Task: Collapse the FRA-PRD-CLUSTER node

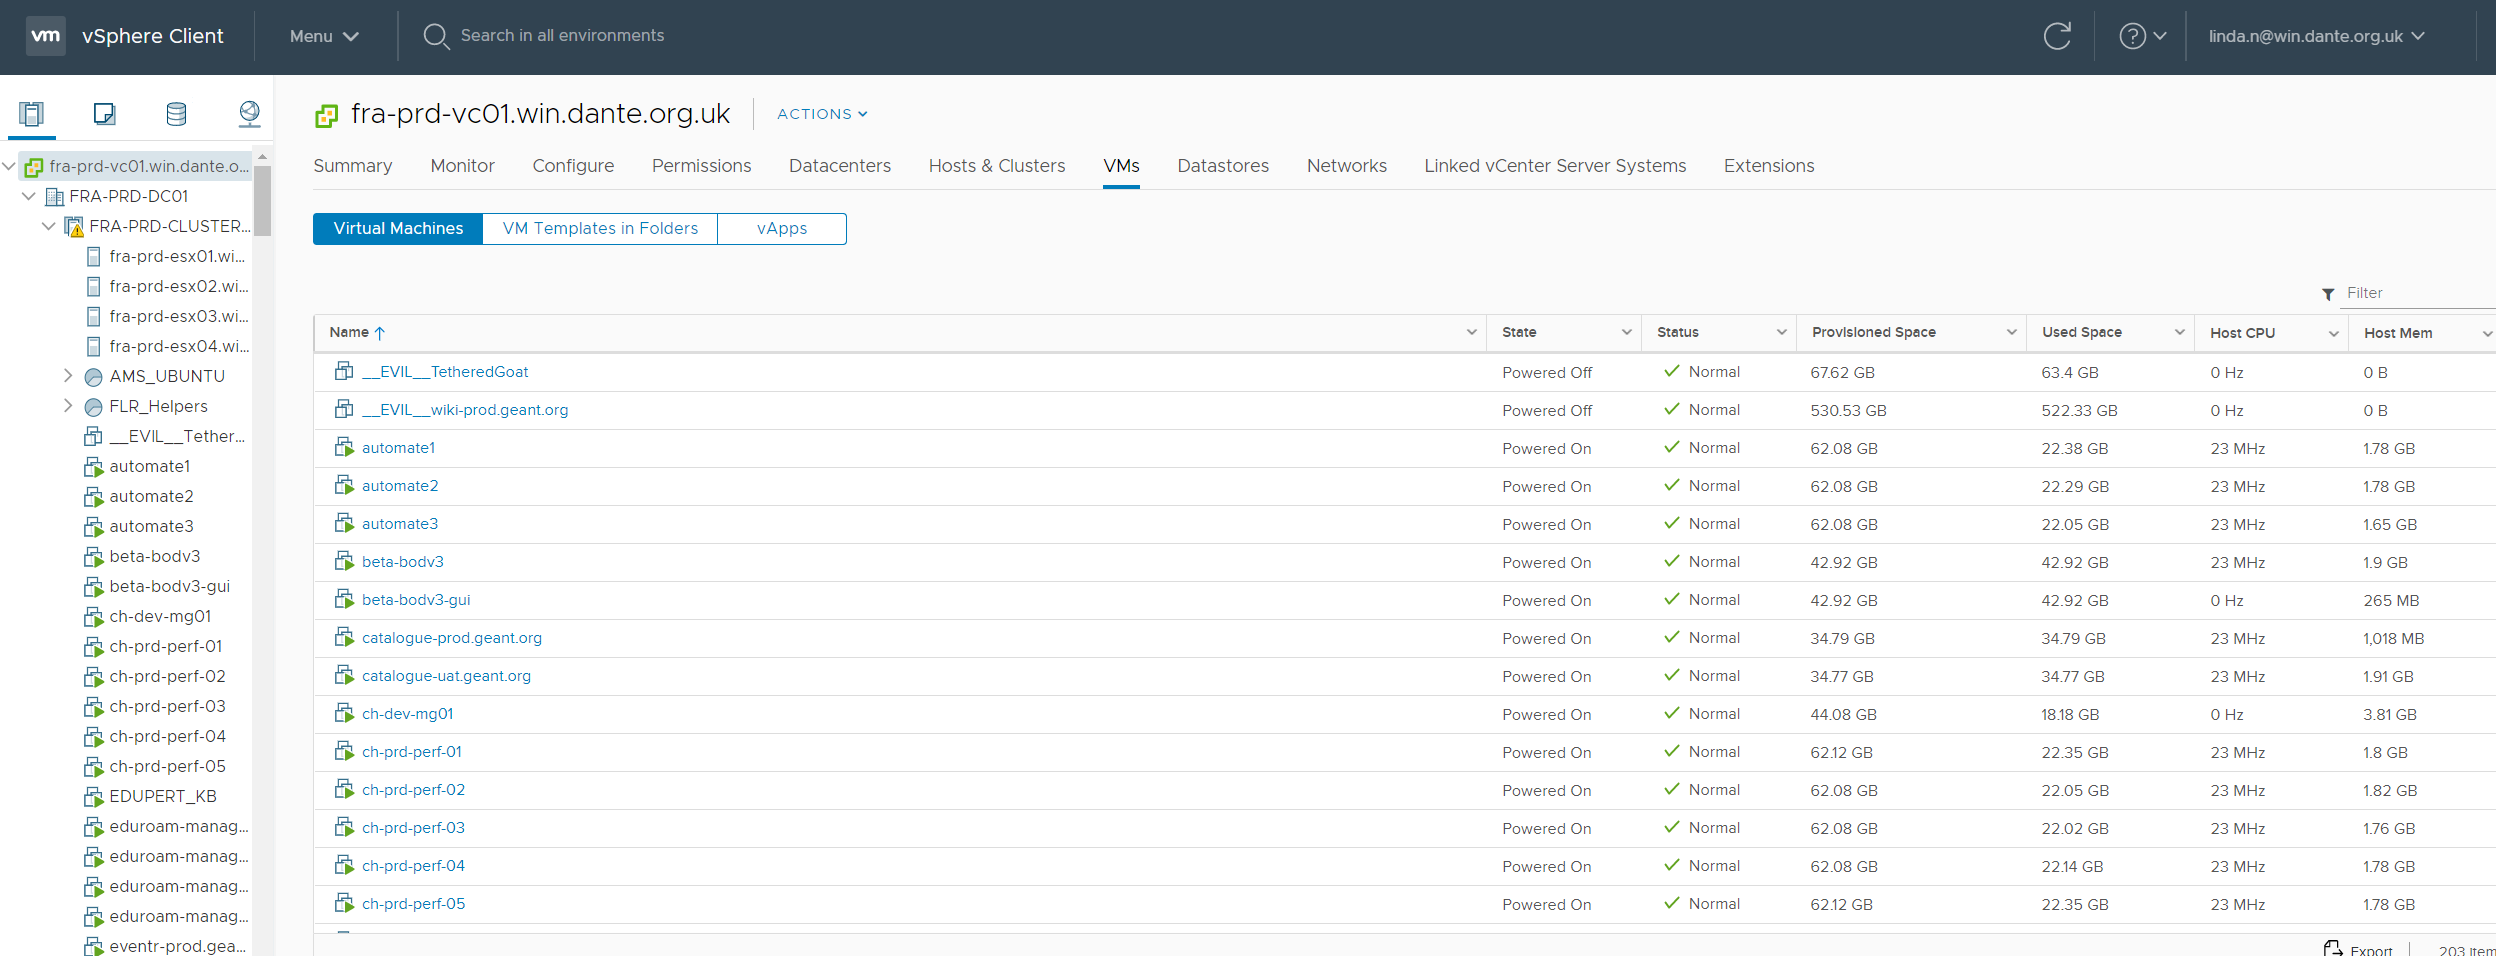Action: pyautogui.click(x=49, y=226)
